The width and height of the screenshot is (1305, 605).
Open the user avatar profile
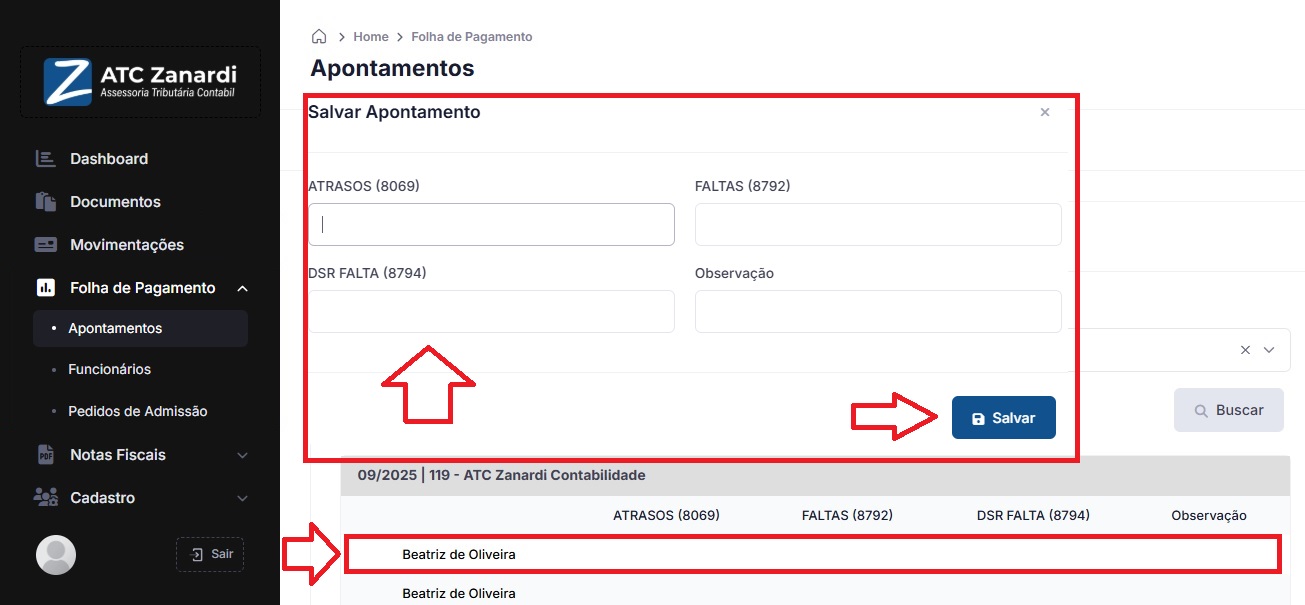click(56, 555)
